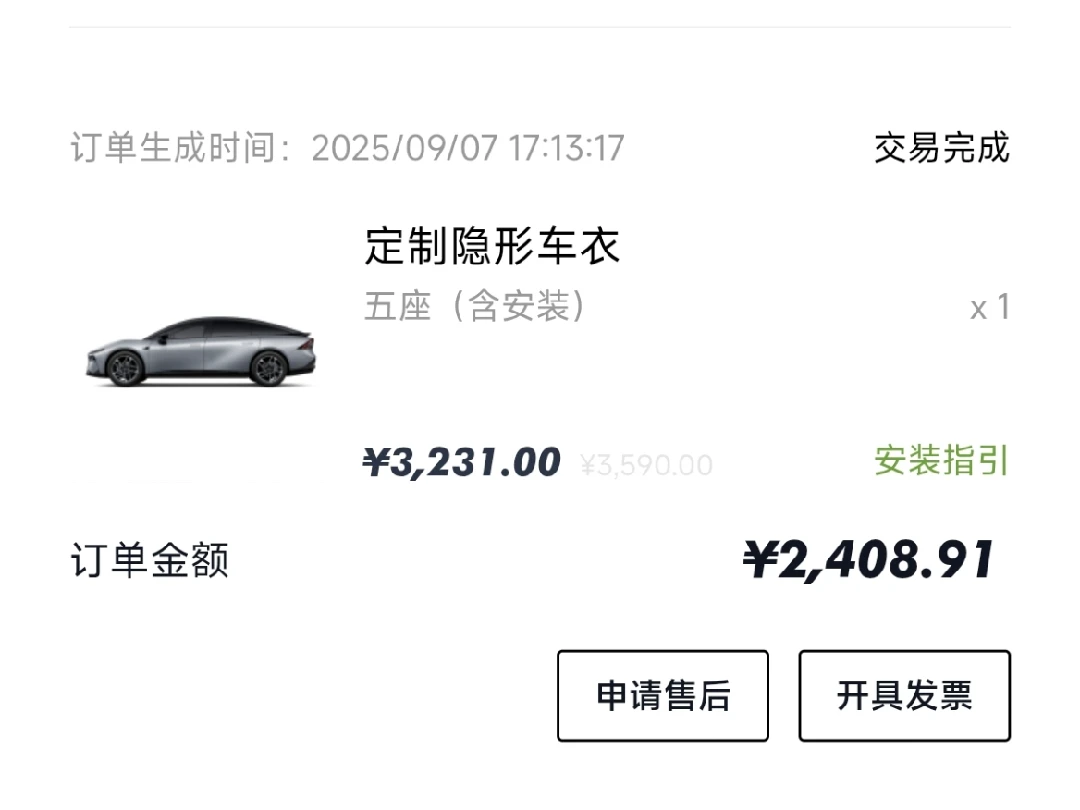Click the quantity label x 1

(x=989, y=308)
